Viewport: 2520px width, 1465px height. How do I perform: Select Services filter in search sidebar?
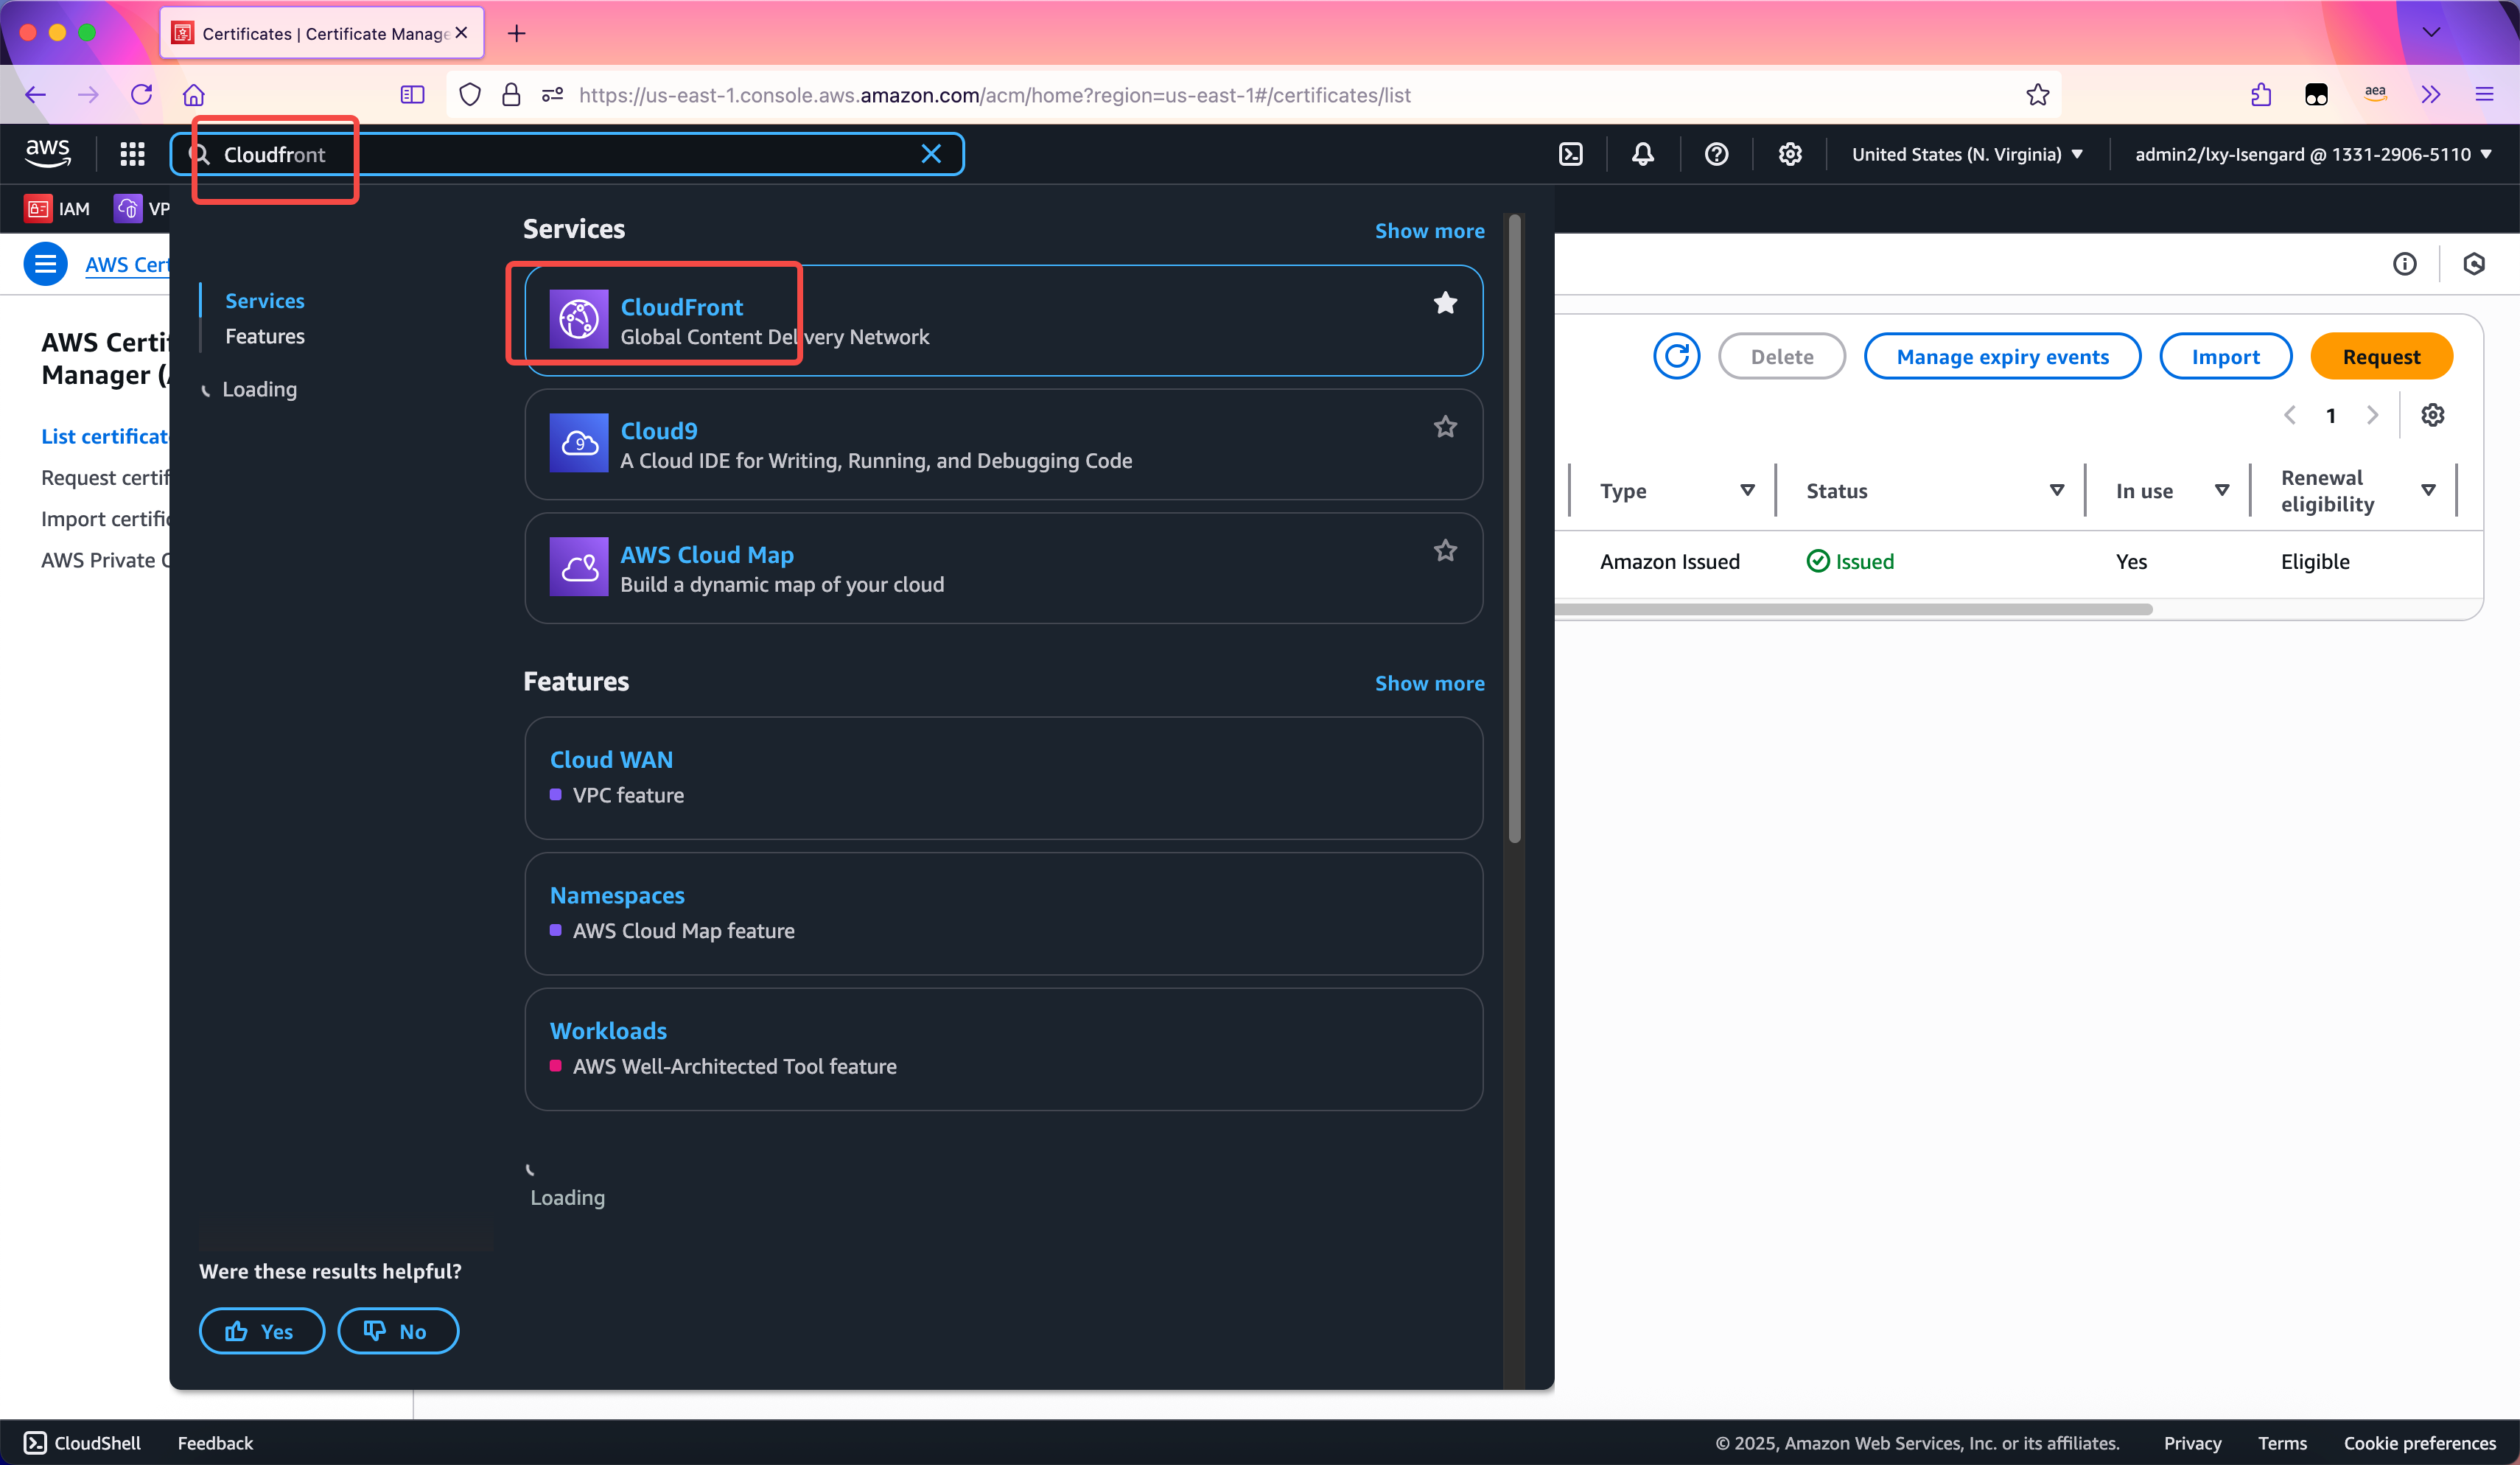pyautogui.click(x=264, y=300)
